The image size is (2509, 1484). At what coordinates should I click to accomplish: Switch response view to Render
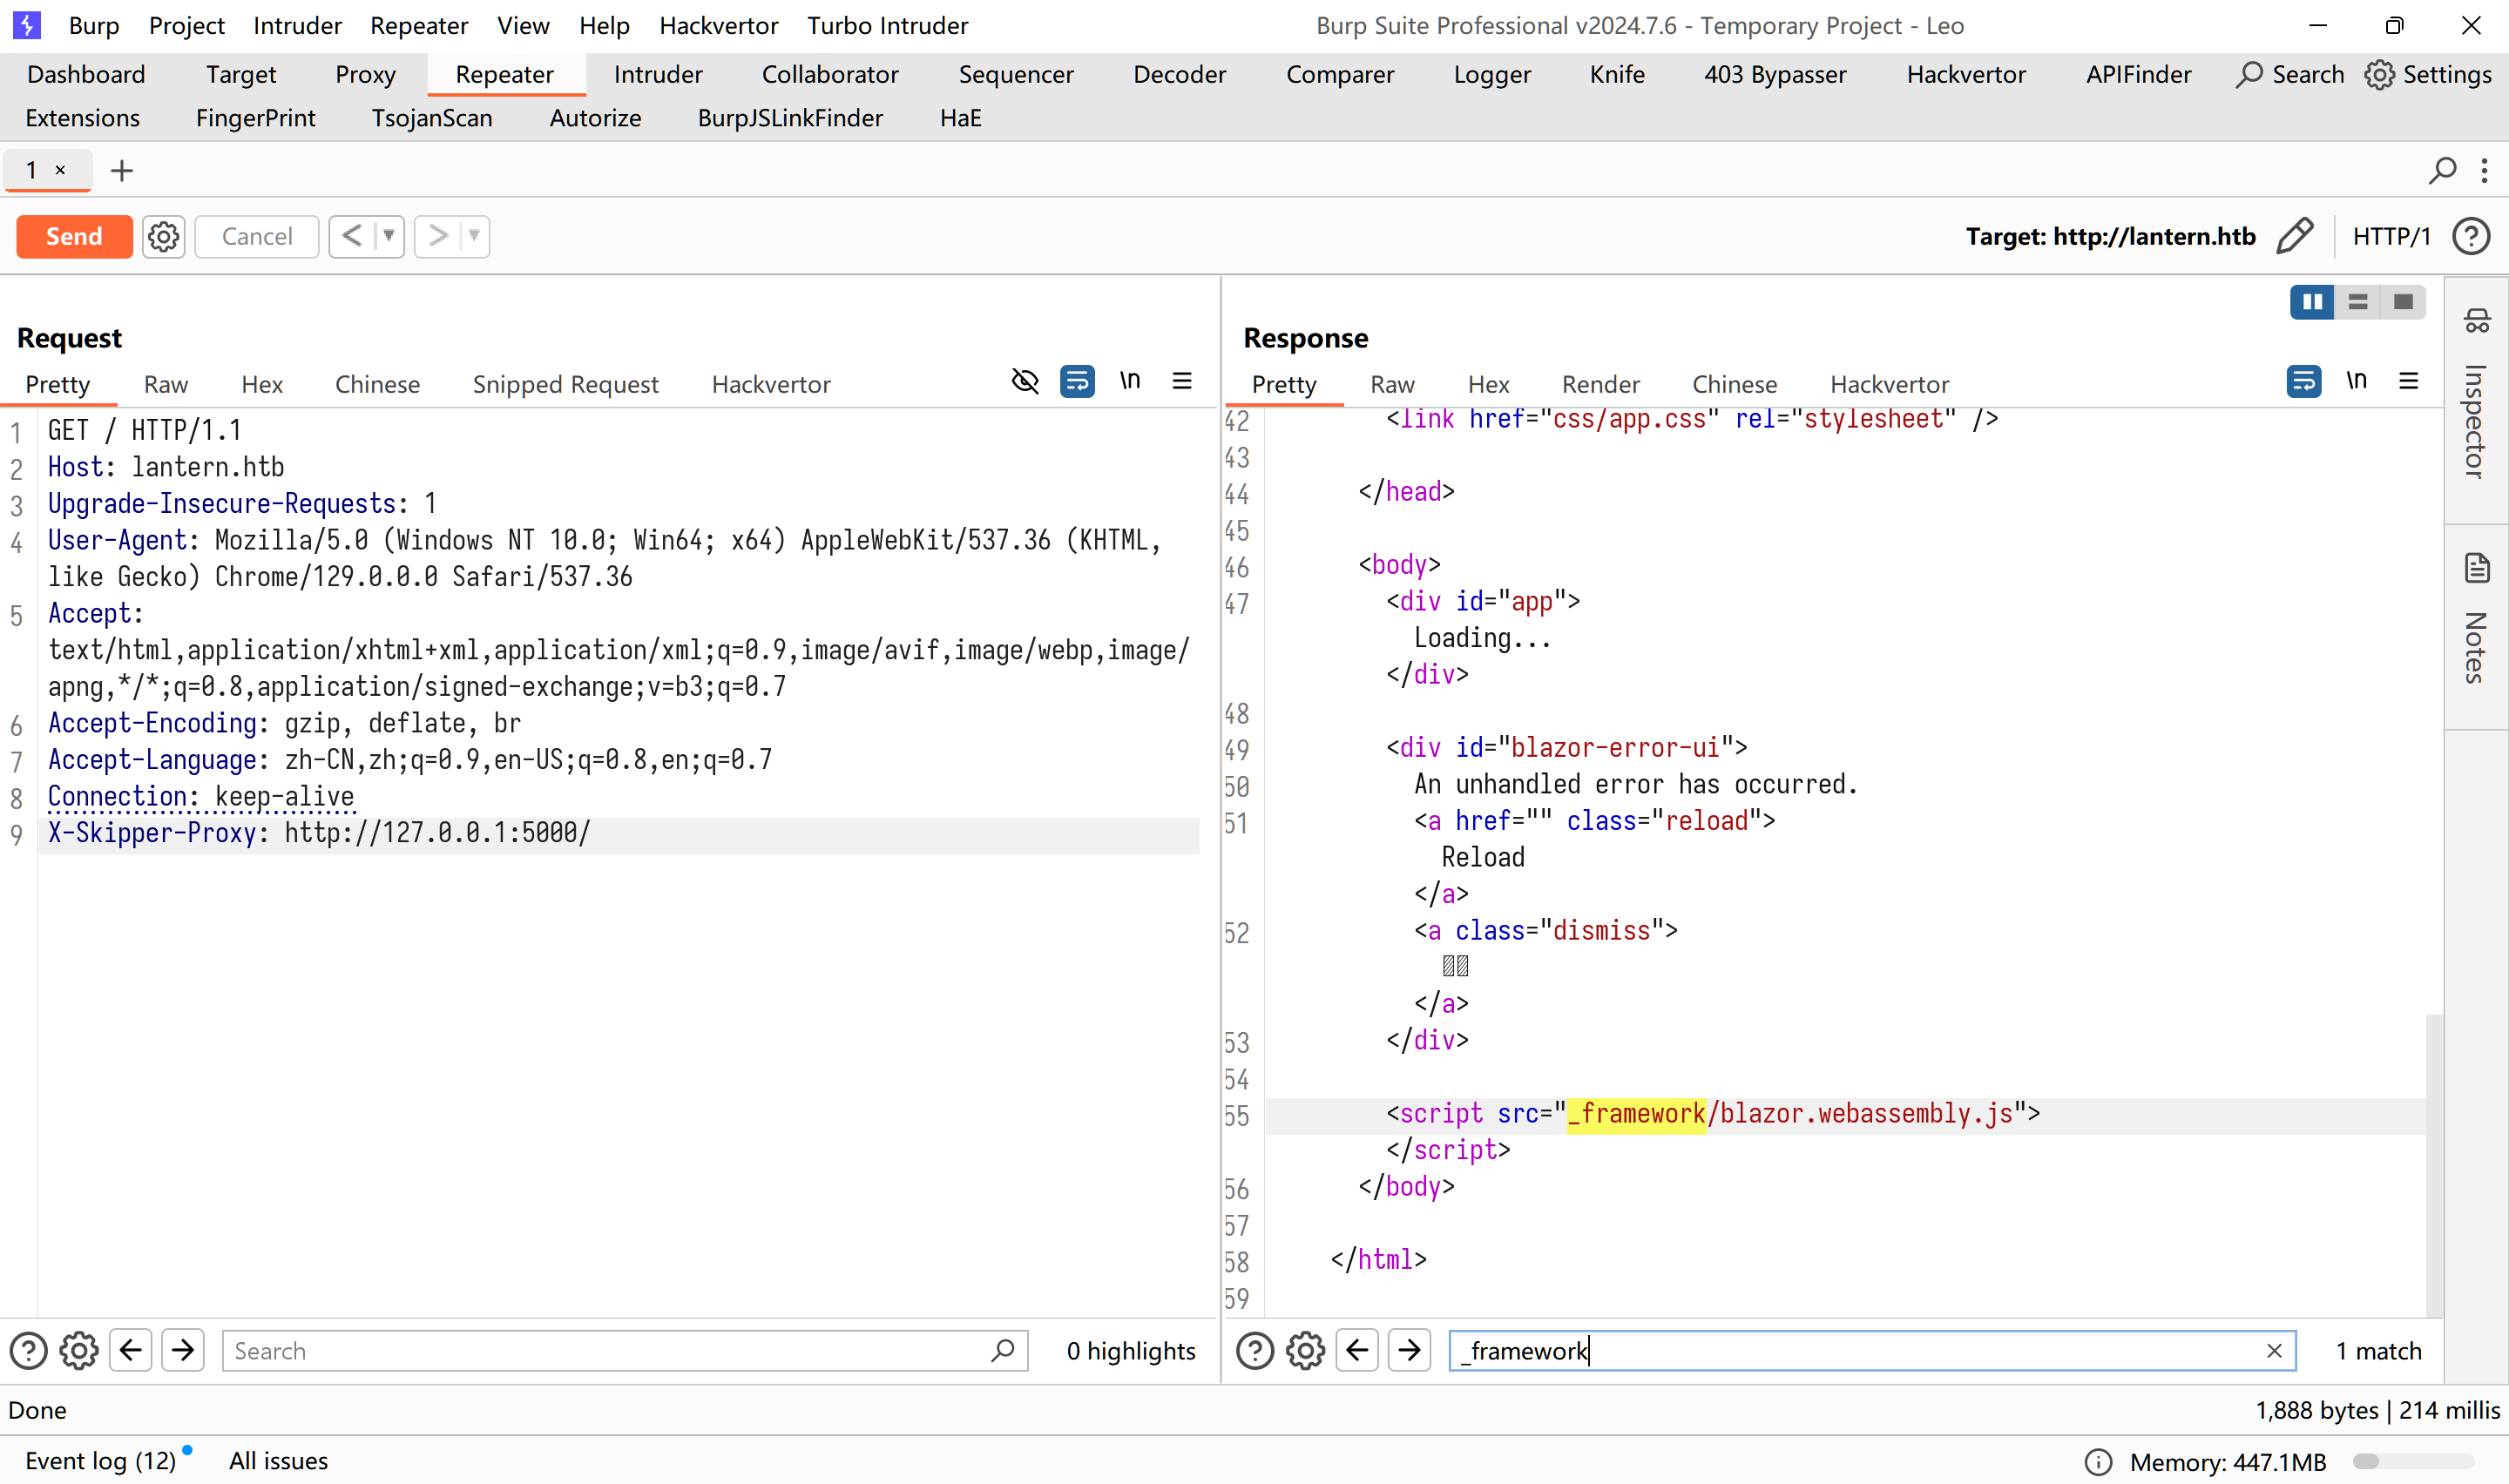click(1600, 384)
